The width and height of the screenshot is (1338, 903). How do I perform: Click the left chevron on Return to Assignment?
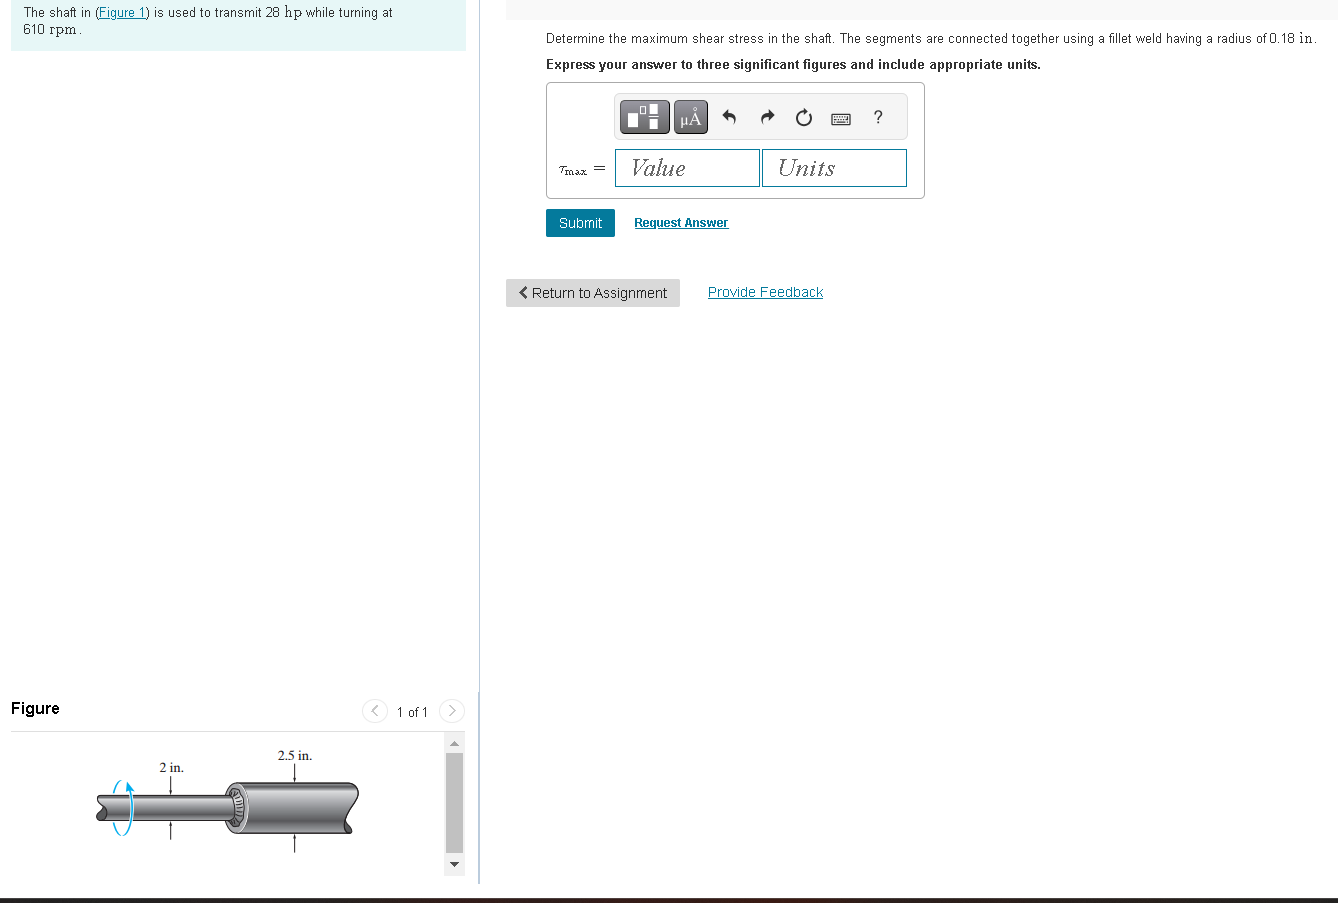522,292
